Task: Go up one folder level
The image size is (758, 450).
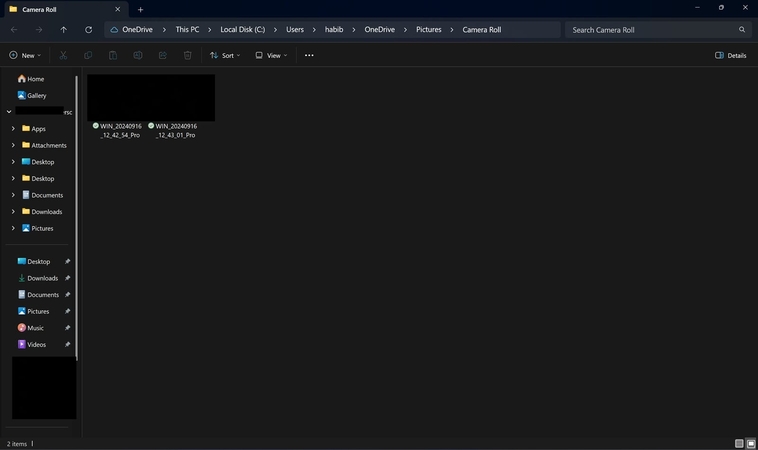Action: 63,30
